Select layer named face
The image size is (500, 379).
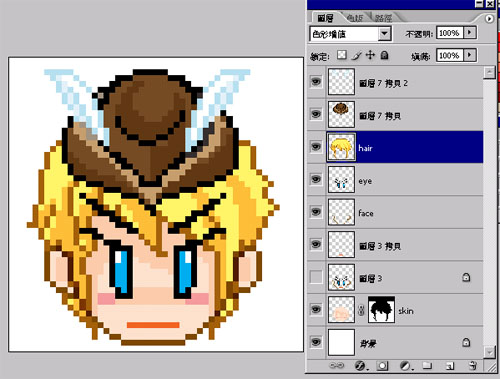(366, 213)
